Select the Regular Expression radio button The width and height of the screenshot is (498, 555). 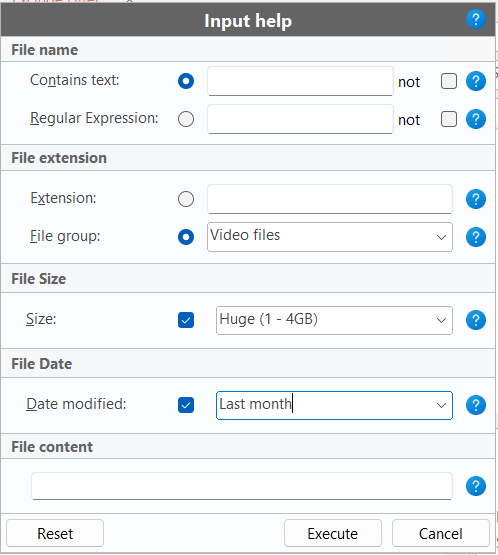pyautogui.click(x=186, y=119)
